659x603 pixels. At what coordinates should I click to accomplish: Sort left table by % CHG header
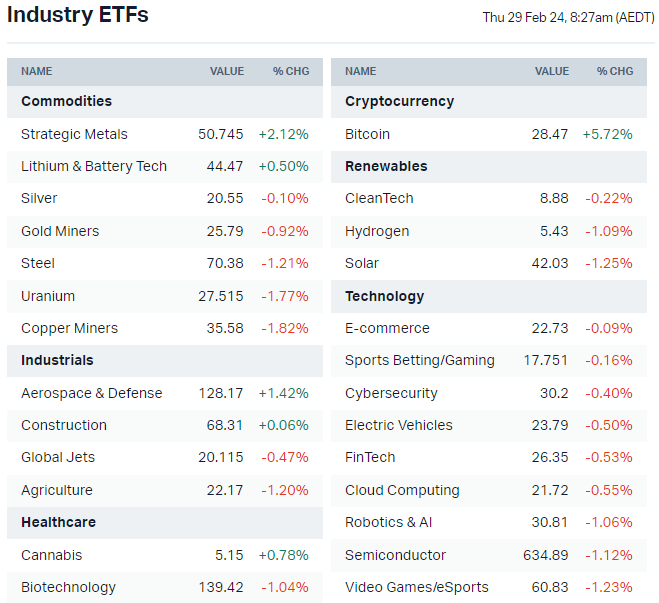[x=290, y=71]
